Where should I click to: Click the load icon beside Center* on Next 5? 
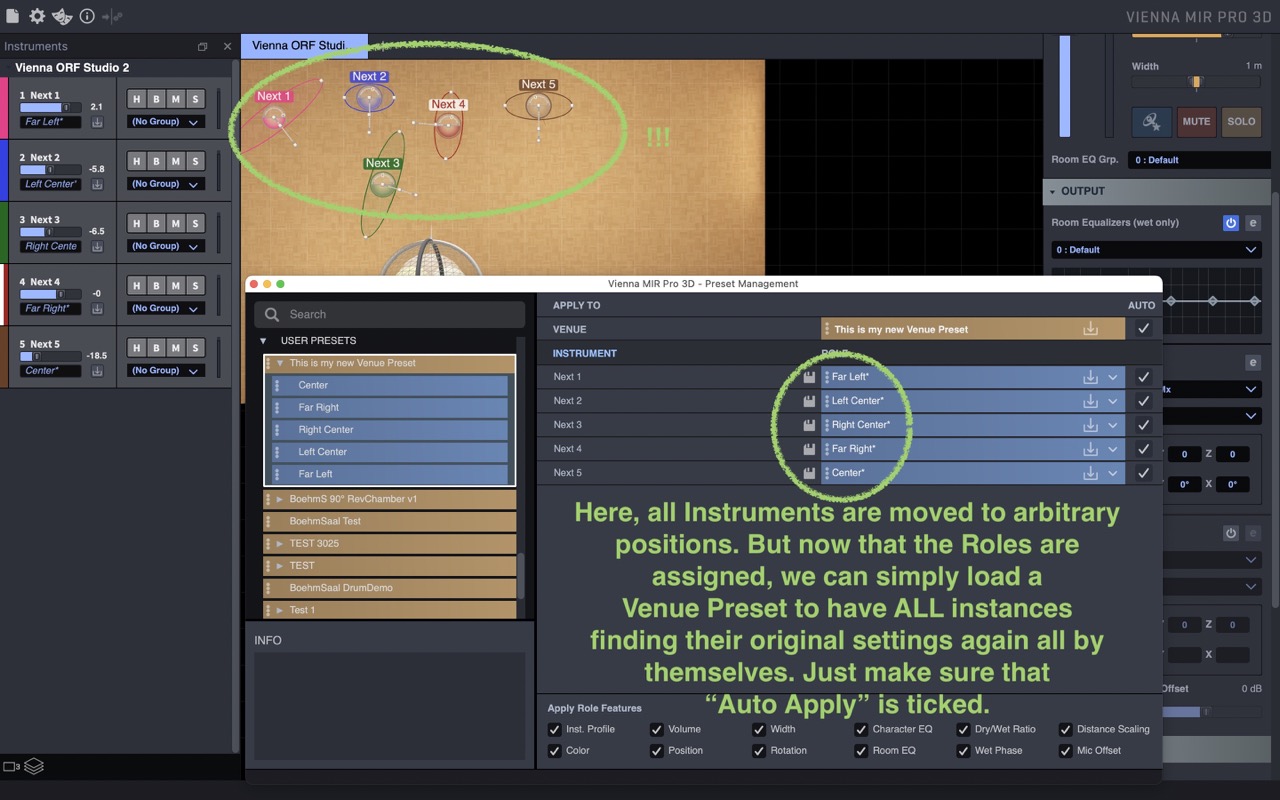point(97,370)
